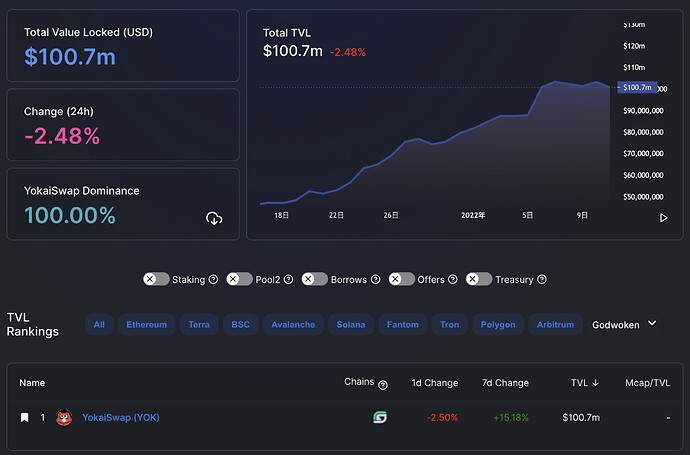Click the bookmark icon beside YokaiSwap
Screen dimensions: 690x455
(x=25, y=417)
